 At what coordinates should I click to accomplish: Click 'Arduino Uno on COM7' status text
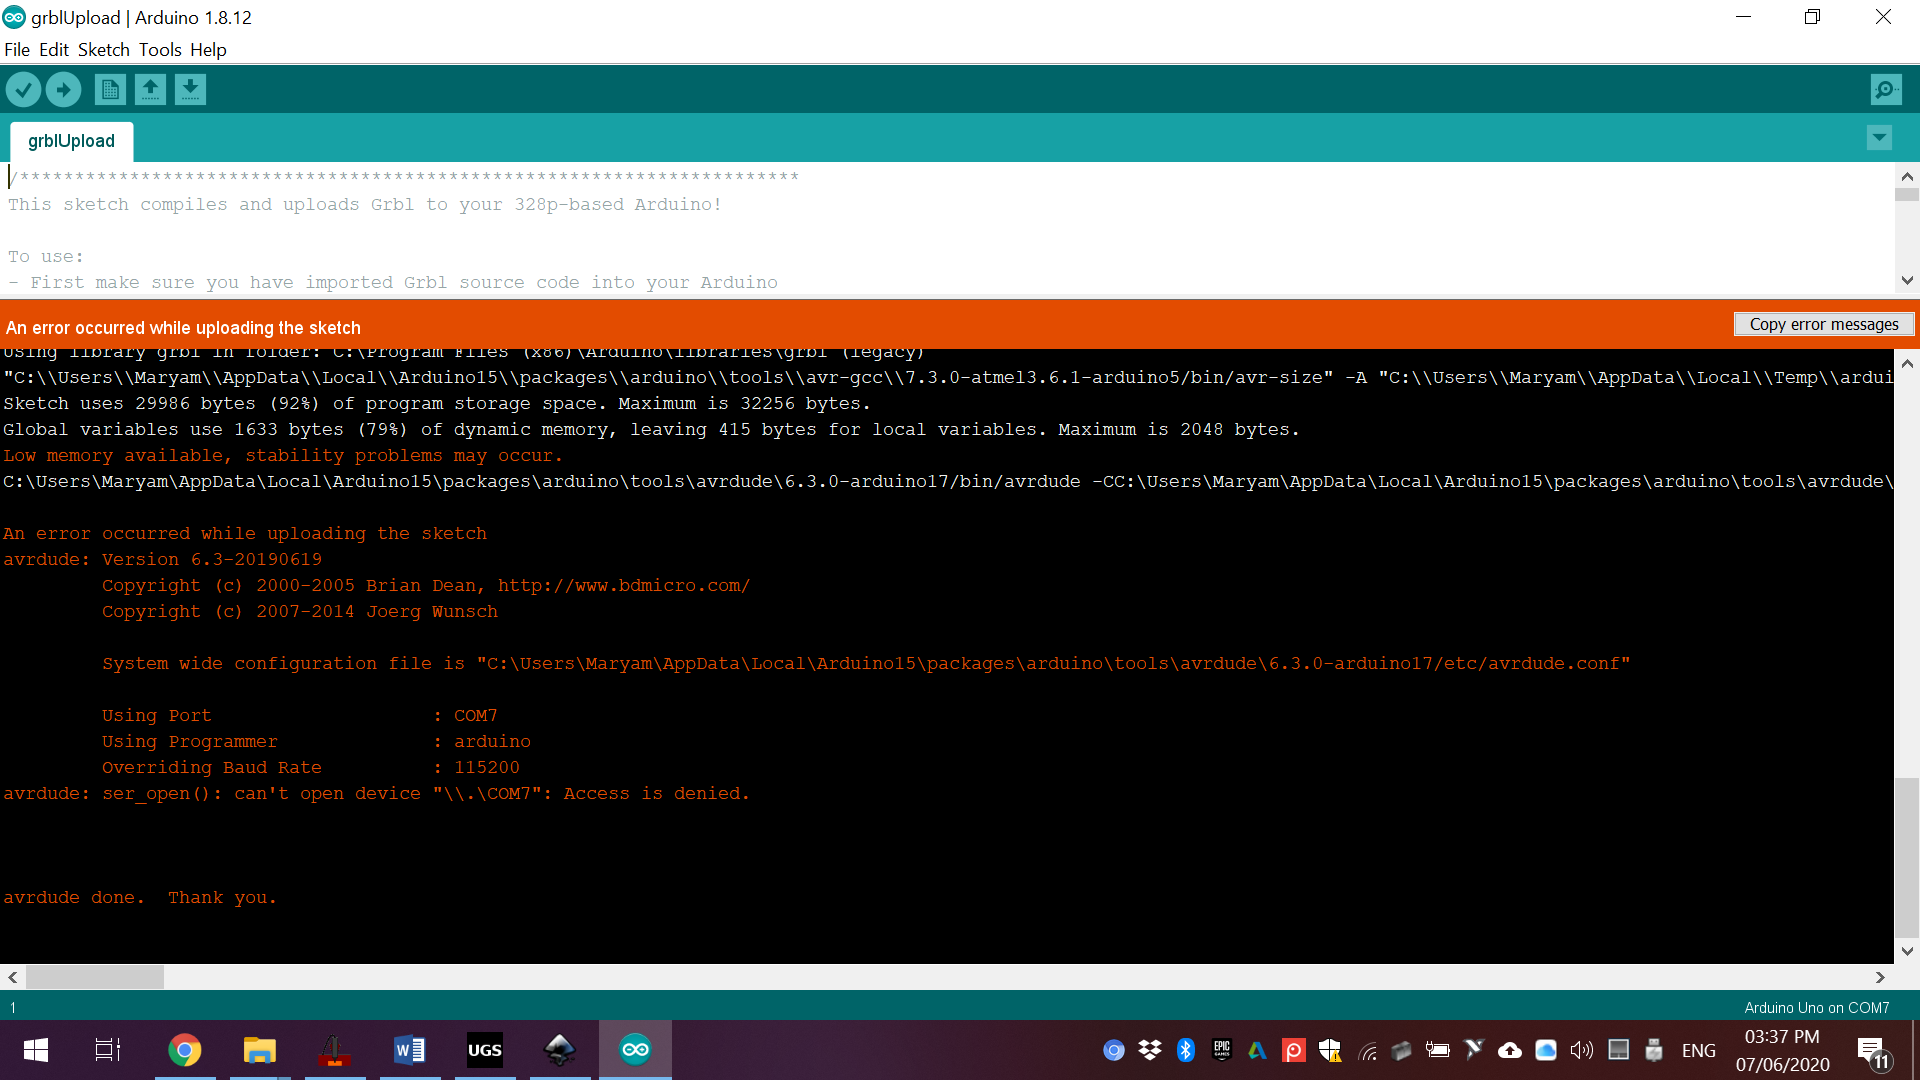click(x=1817, y=1007)
